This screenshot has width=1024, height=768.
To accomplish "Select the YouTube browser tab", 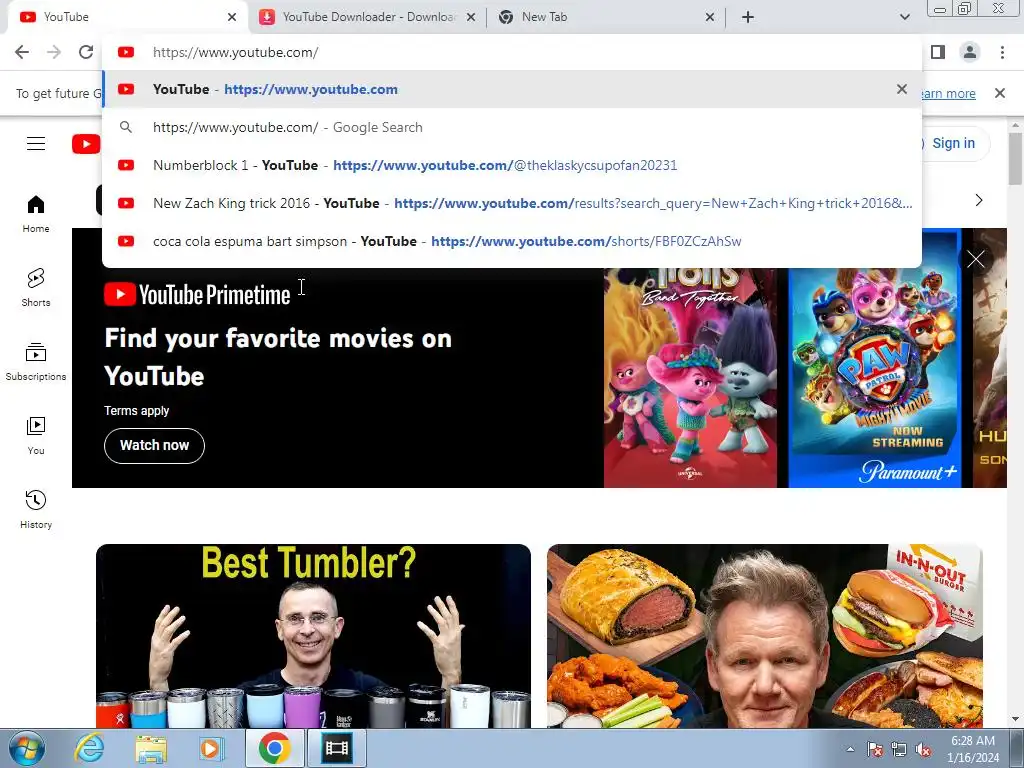I will point(127,17).
